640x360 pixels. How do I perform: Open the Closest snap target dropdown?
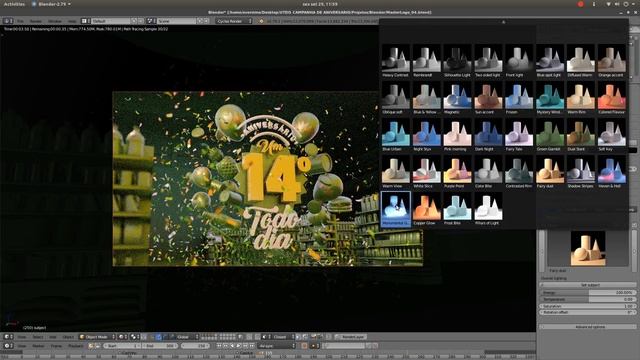pos(284,337)
